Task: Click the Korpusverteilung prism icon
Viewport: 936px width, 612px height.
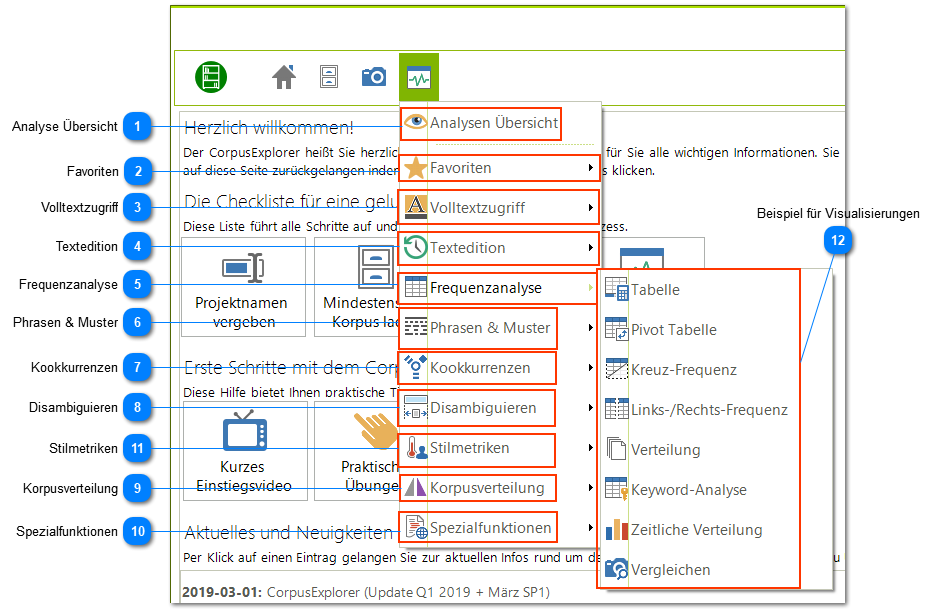Action: (415, 487)
